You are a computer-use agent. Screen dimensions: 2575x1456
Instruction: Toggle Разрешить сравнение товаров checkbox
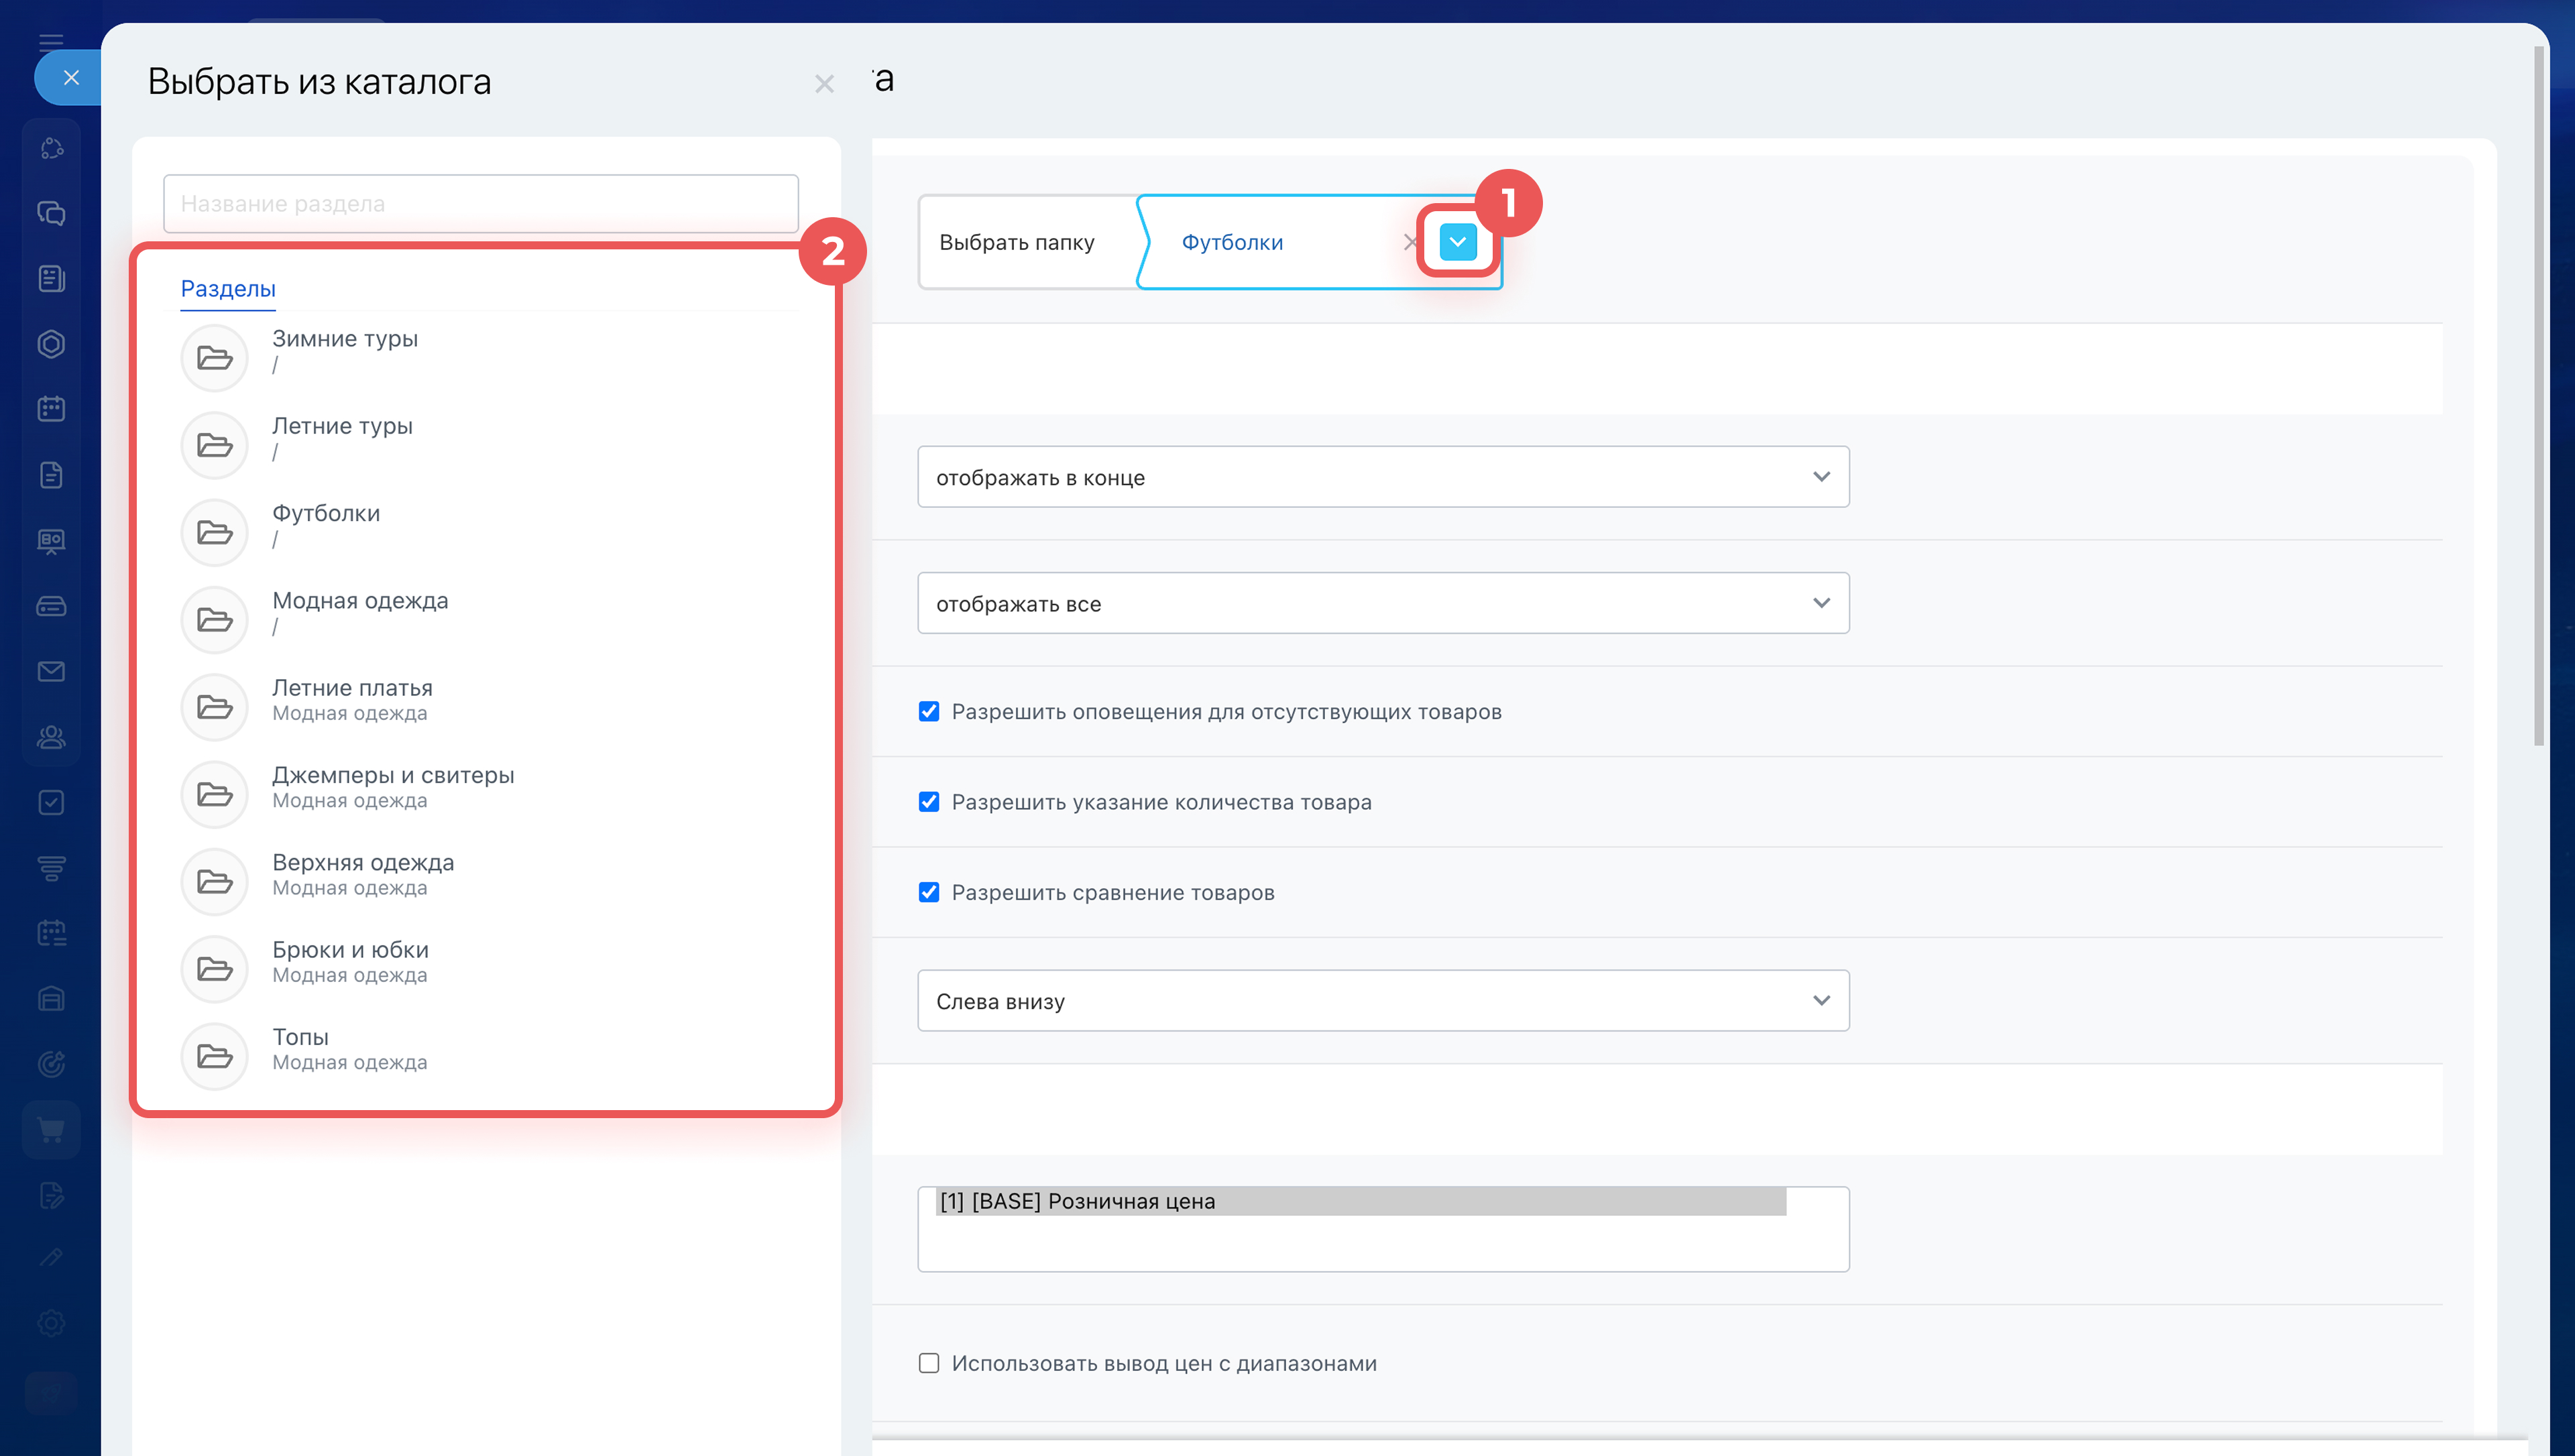(x=929, y=892)
